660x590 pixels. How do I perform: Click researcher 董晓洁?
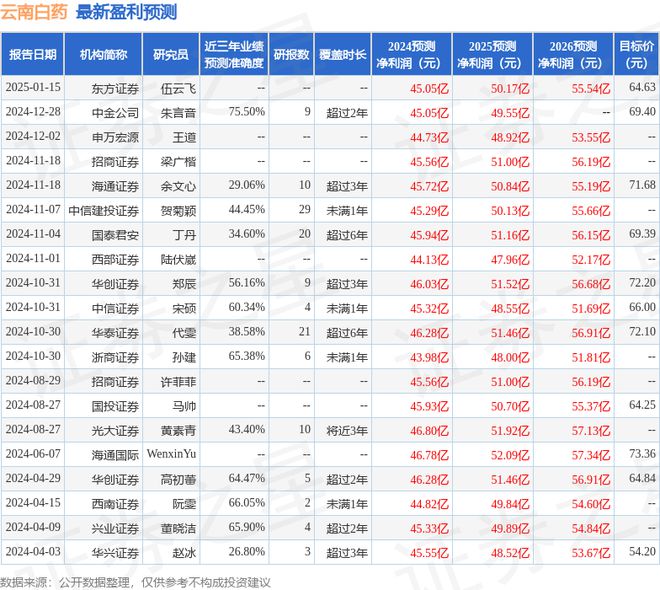coord(178,528)
